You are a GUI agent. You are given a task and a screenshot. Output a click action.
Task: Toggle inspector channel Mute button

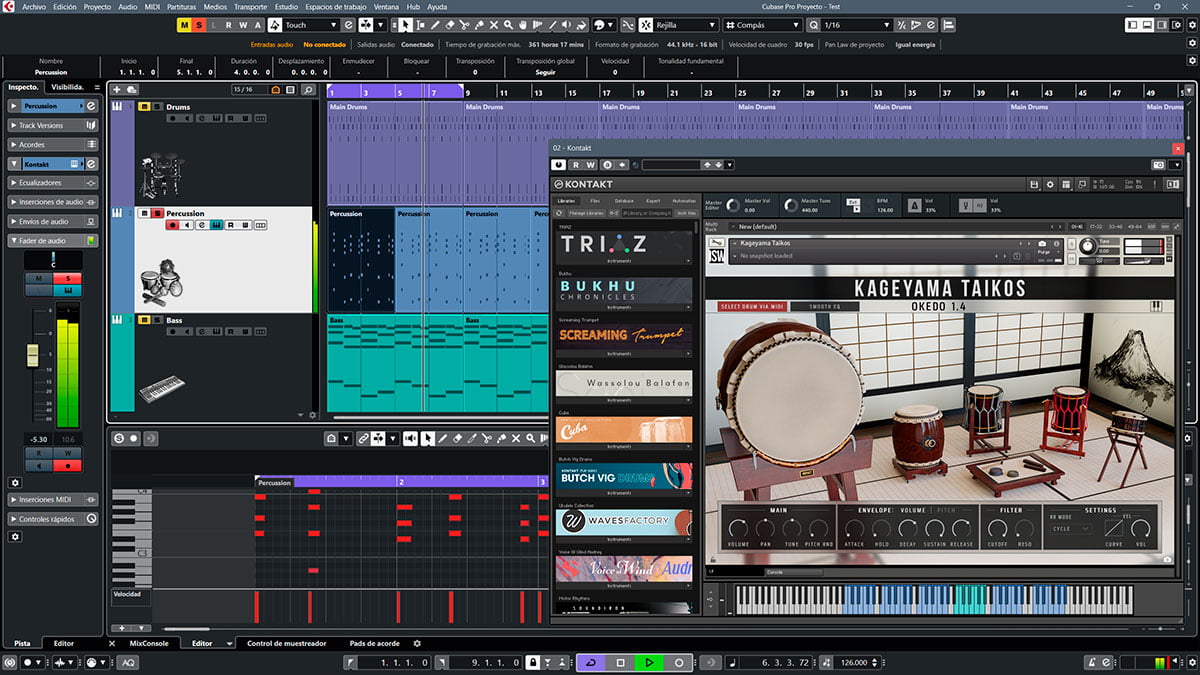(x=40, y=278)
